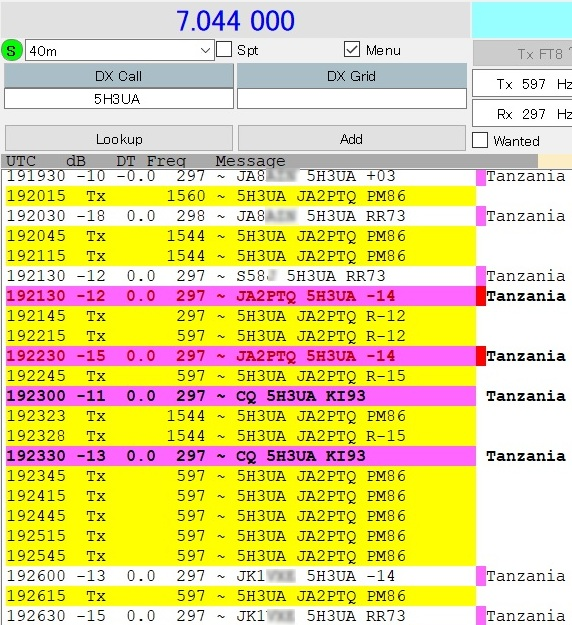Click the 7.044 000 frequency display
572x625 pixels.
[235, 21]
